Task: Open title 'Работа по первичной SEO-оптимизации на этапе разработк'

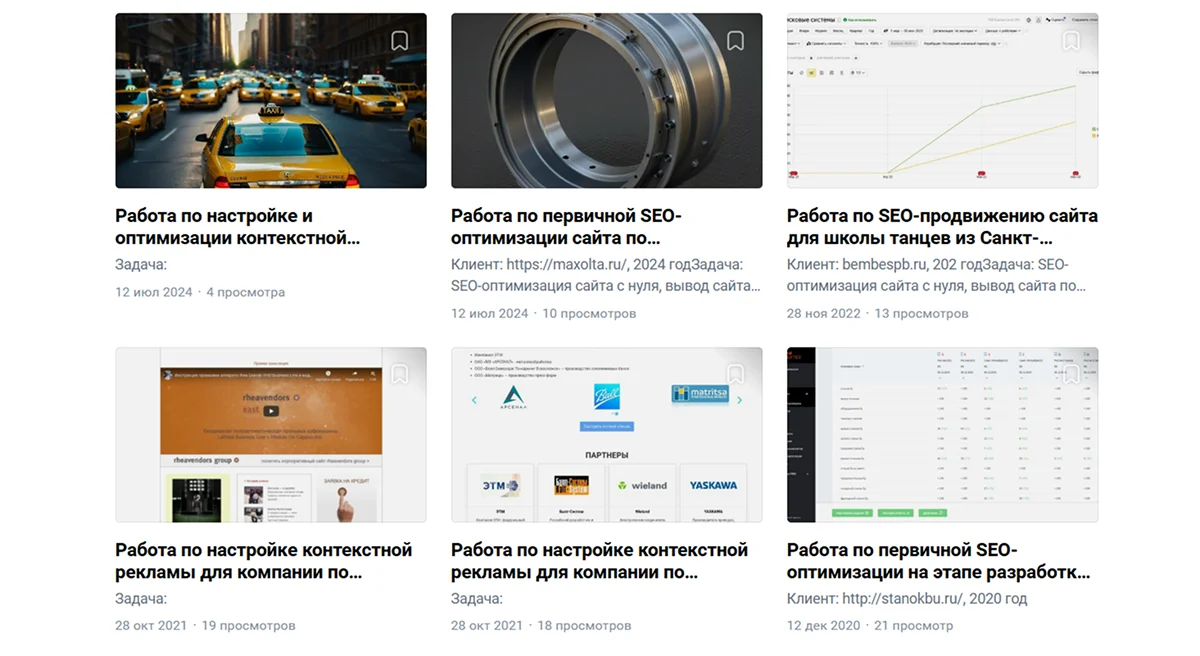Action: (938, 561)
